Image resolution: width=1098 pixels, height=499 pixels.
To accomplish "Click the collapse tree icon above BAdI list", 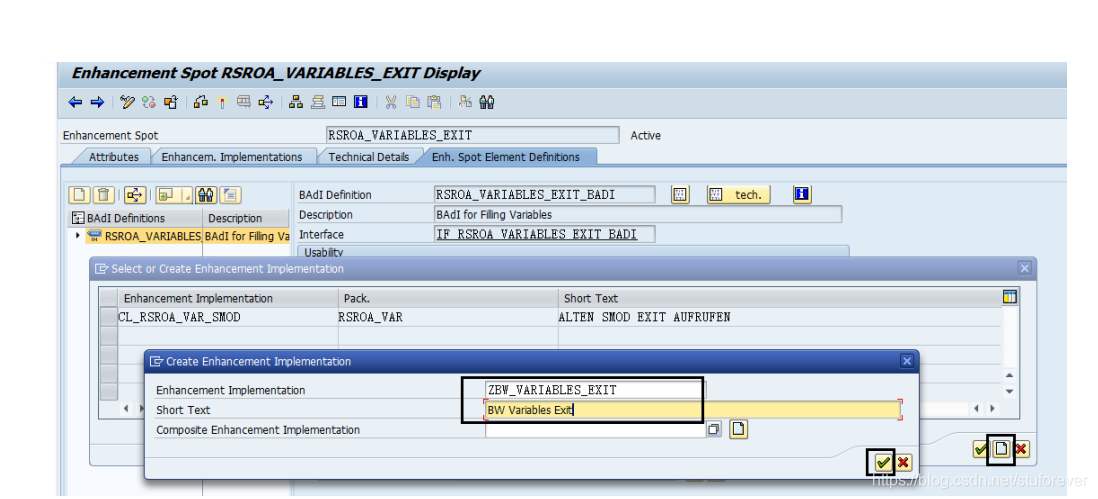I will 231,195.
